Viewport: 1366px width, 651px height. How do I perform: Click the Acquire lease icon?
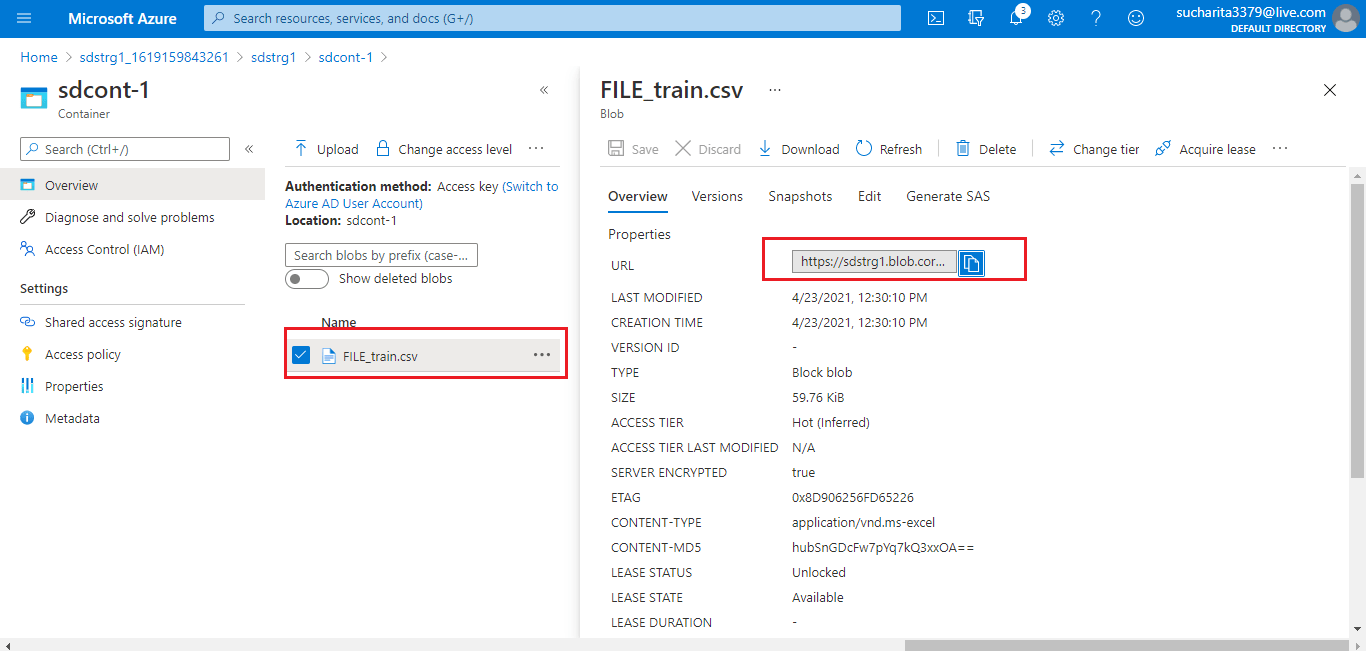tap(1163, 149)
